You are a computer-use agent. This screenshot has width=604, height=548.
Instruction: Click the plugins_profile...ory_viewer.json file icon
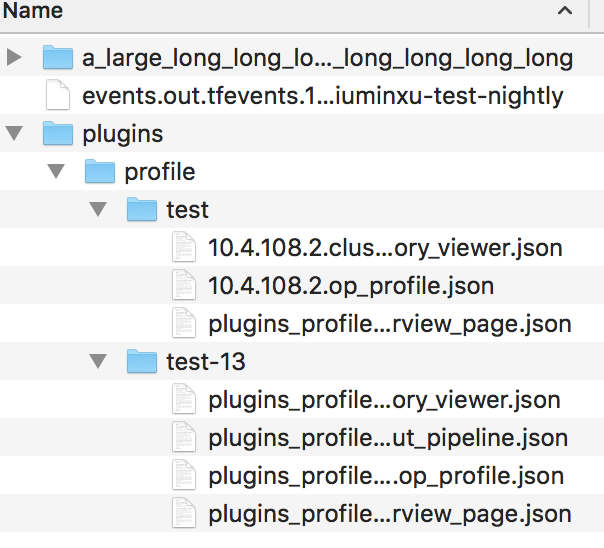tap(184, 399)
